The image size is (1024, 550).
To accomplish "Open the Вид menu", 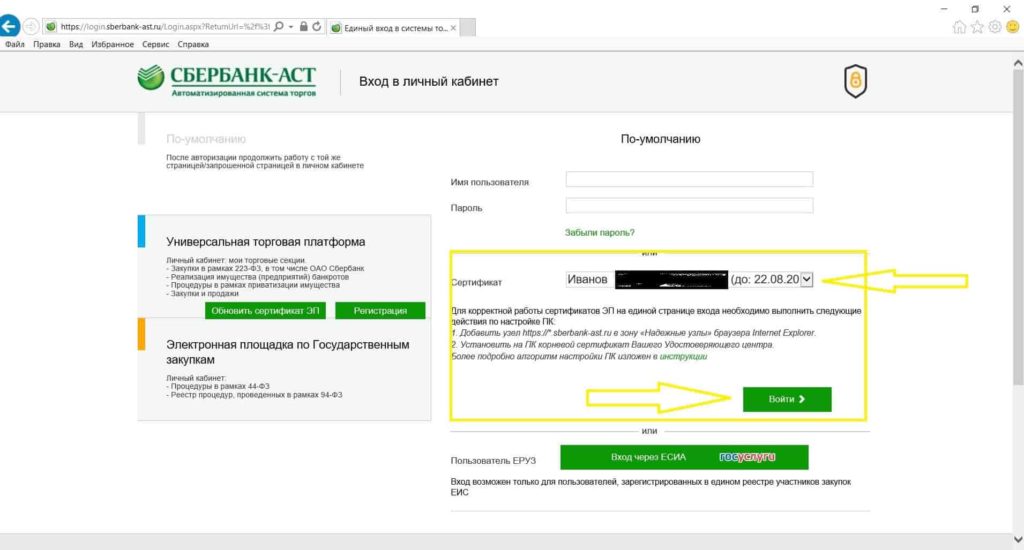I will pos(76,44).
